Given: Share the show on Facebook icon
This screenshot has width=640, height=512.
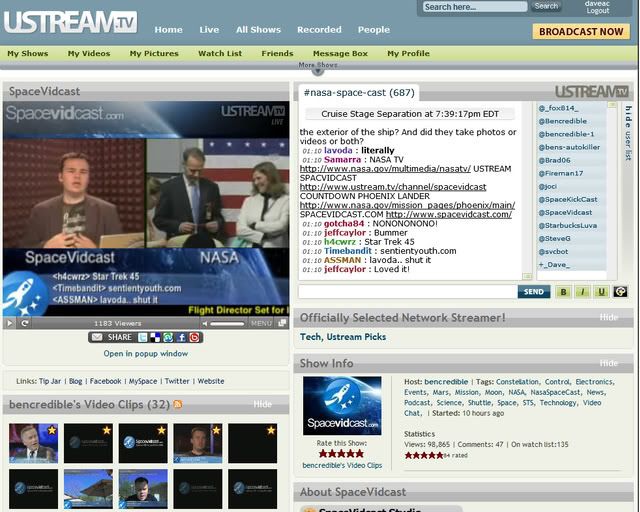Looking at the screenshot, I should point(181,337).
